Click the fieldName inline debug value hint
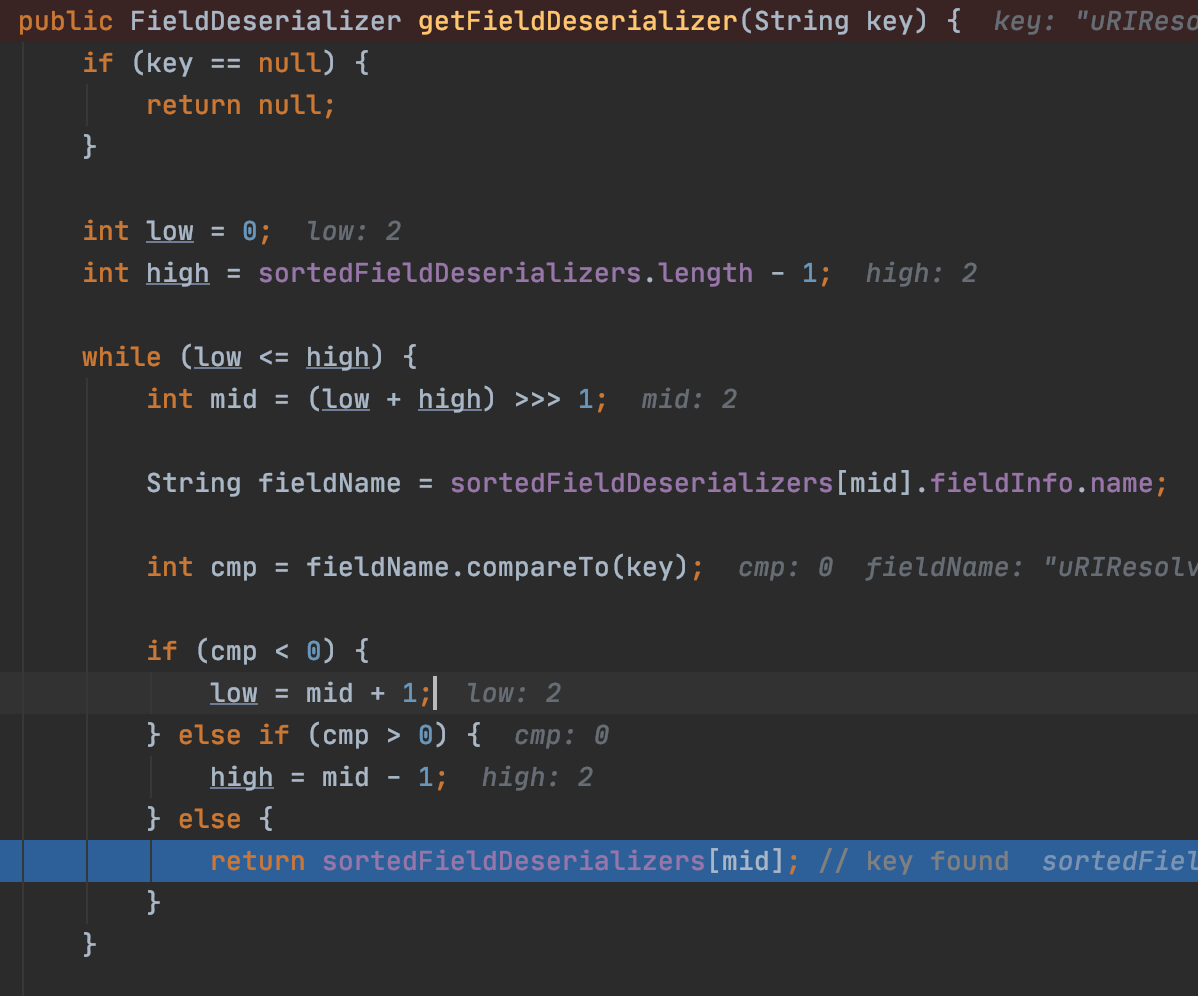 [x=1030, y=568]
